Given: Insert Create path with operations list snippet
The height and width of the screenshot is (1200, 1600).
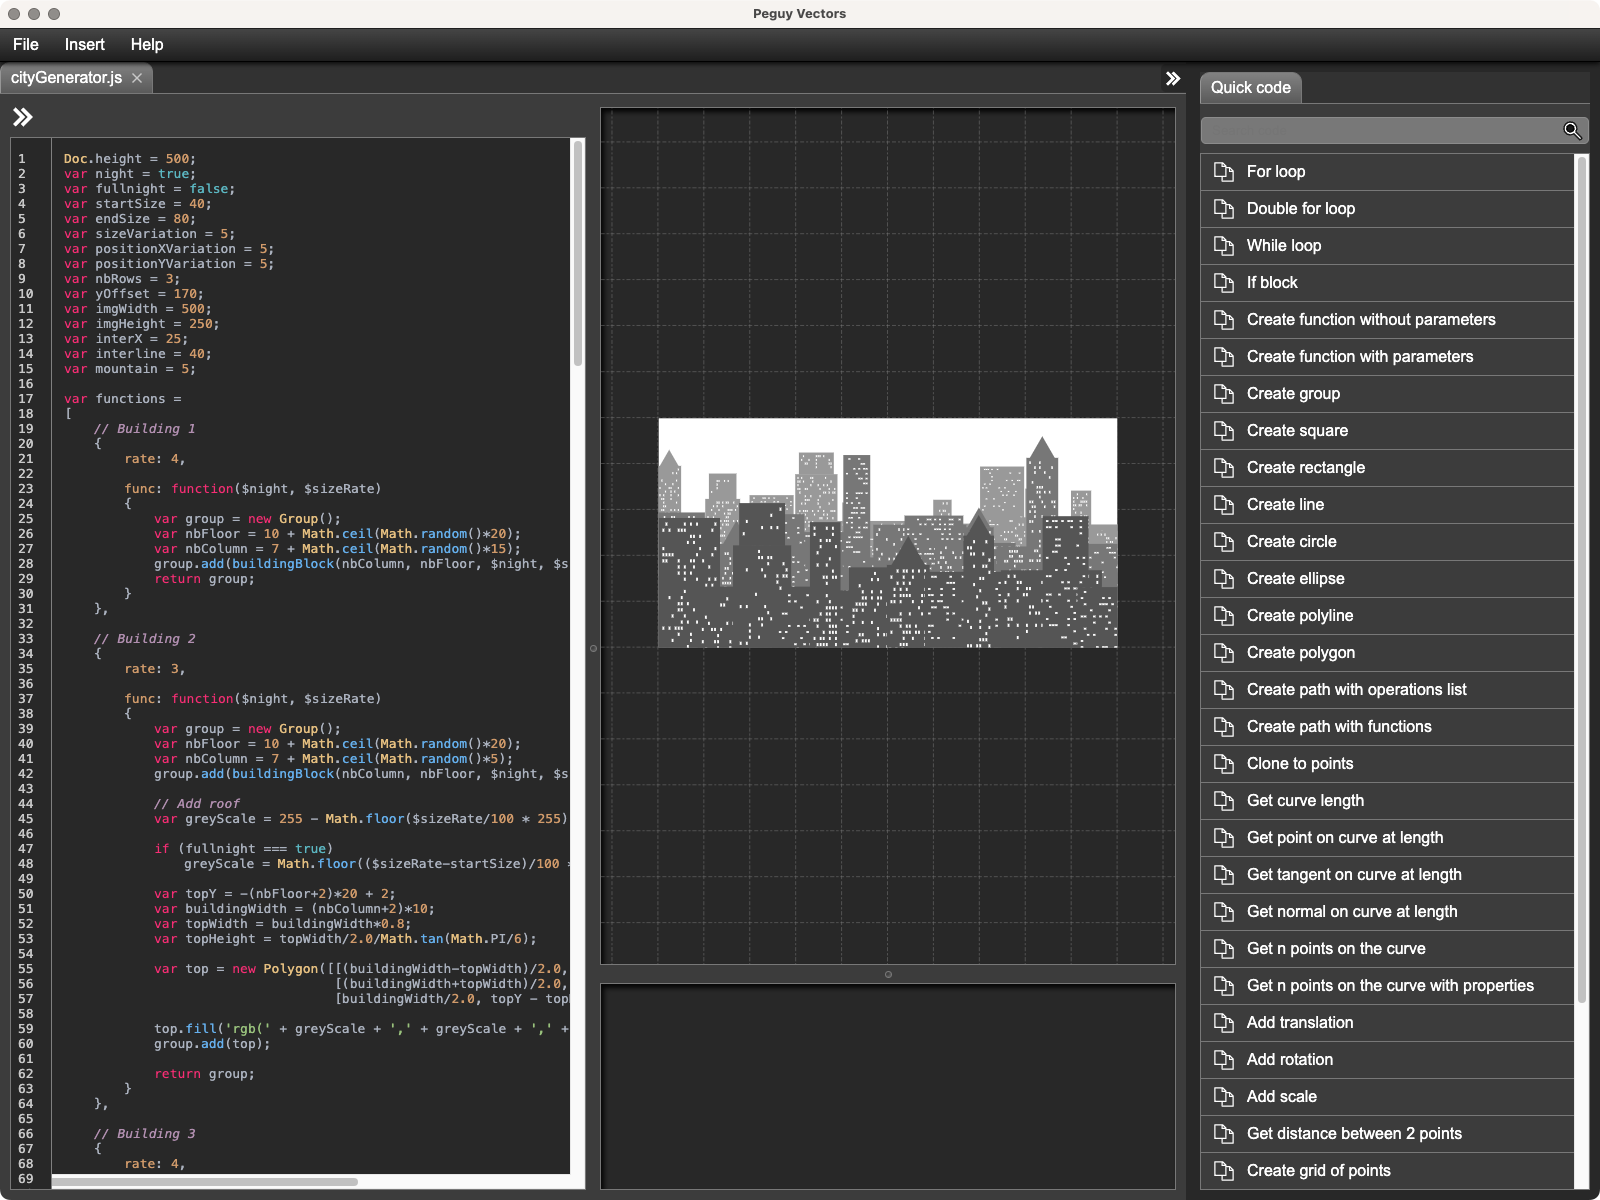Looking at the screenshot, I should tap(1387, 690).
